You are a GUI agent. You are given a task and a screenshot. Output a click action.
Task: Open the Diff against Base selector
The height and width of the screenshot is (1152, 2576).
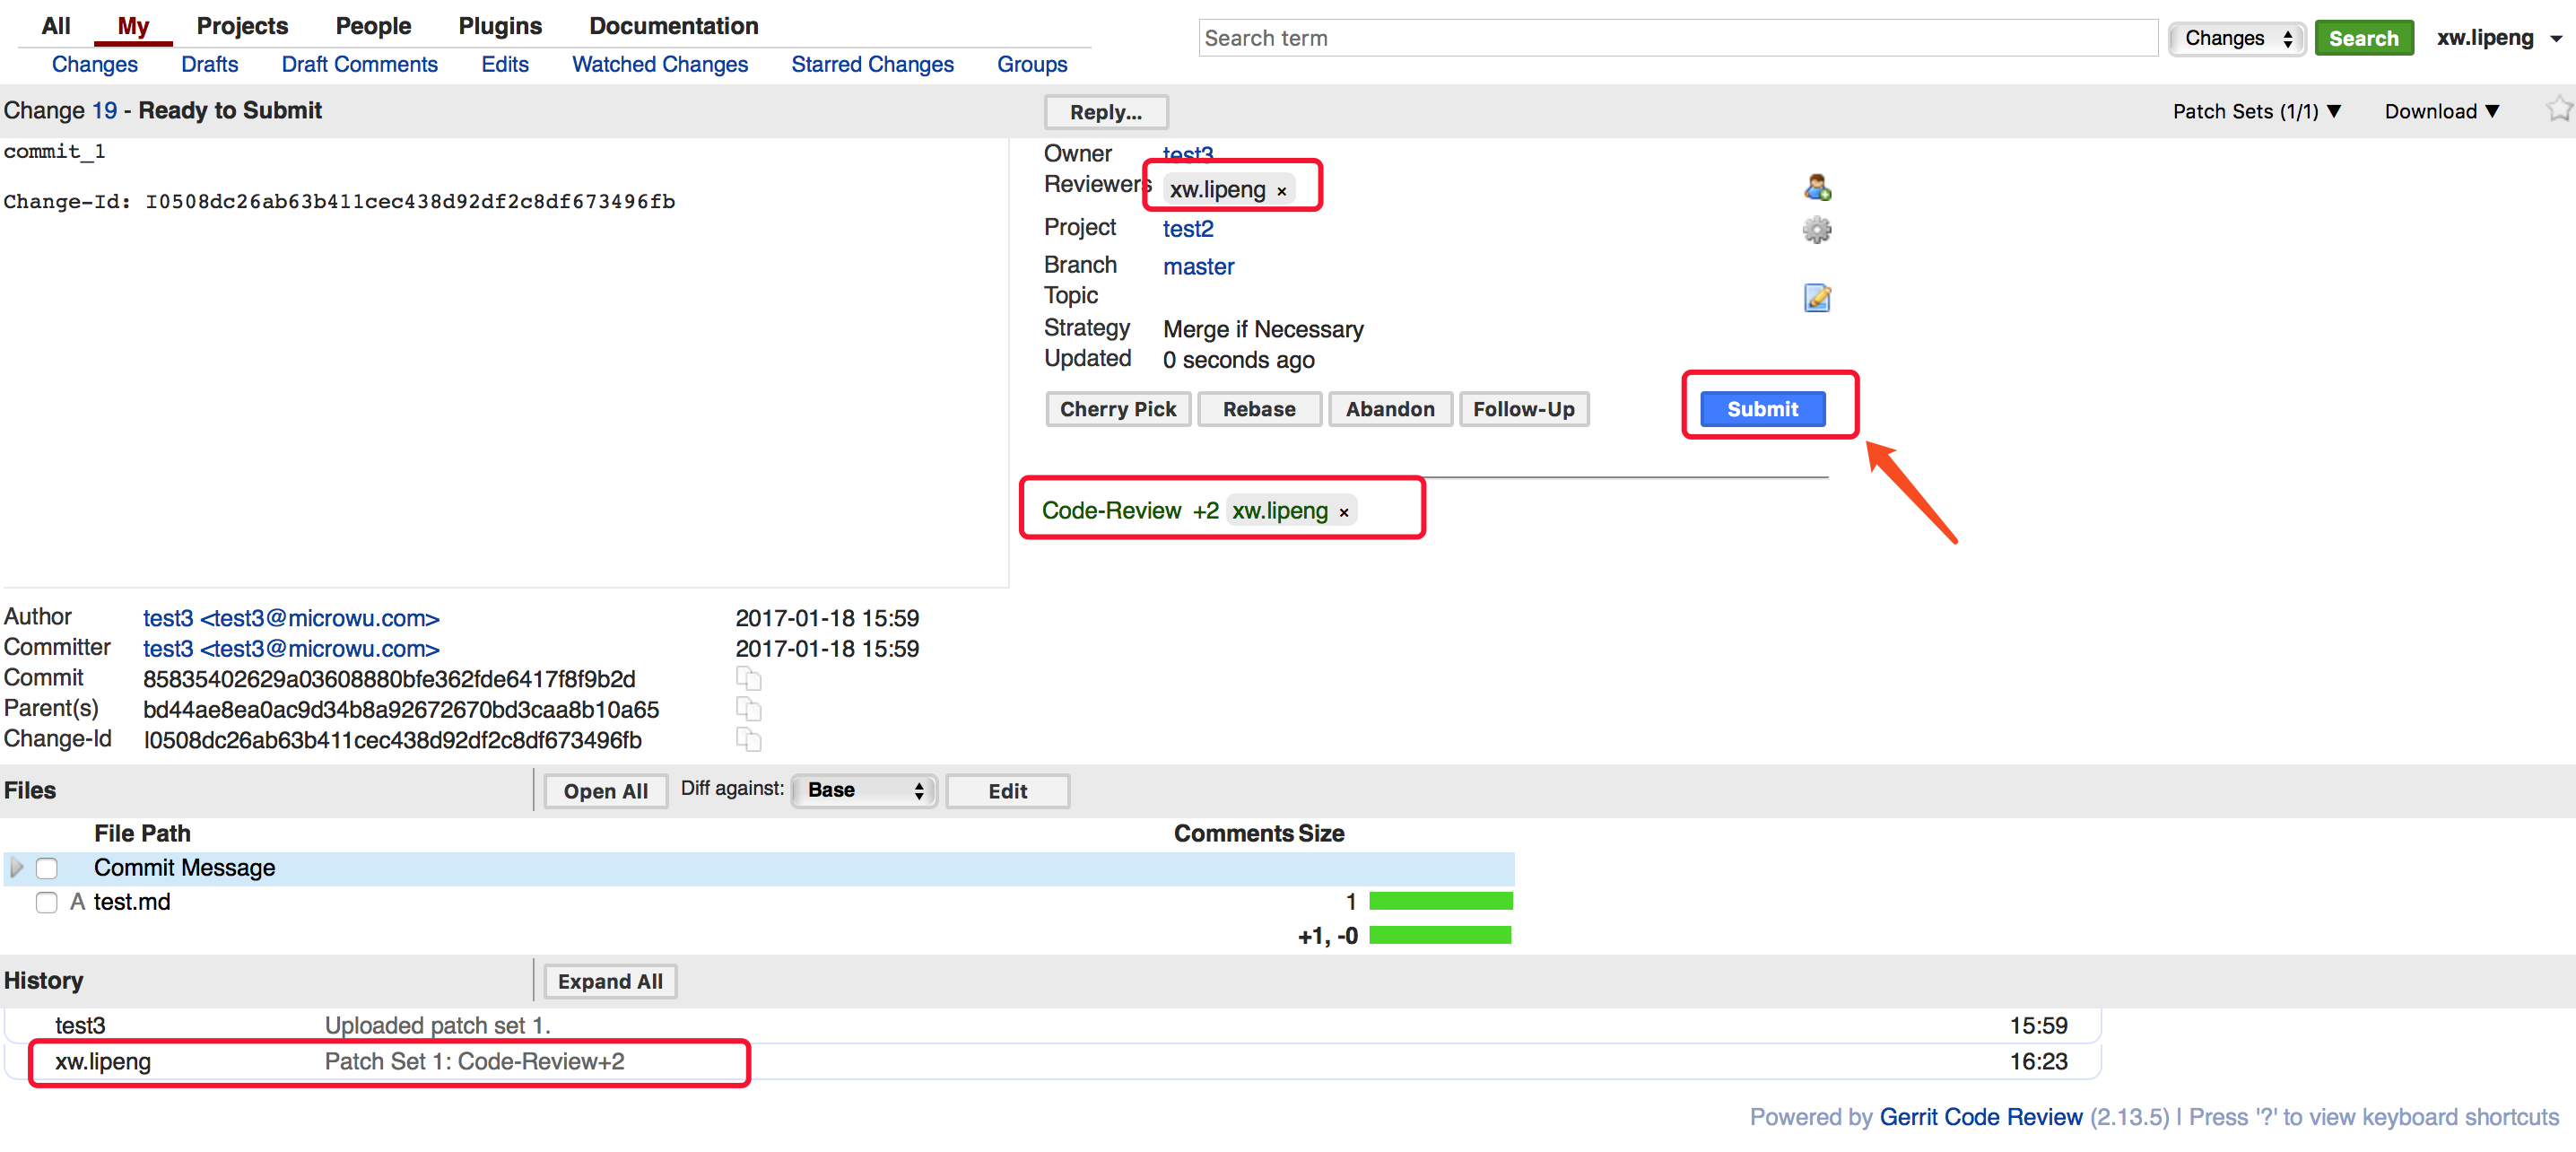(864, 790)
